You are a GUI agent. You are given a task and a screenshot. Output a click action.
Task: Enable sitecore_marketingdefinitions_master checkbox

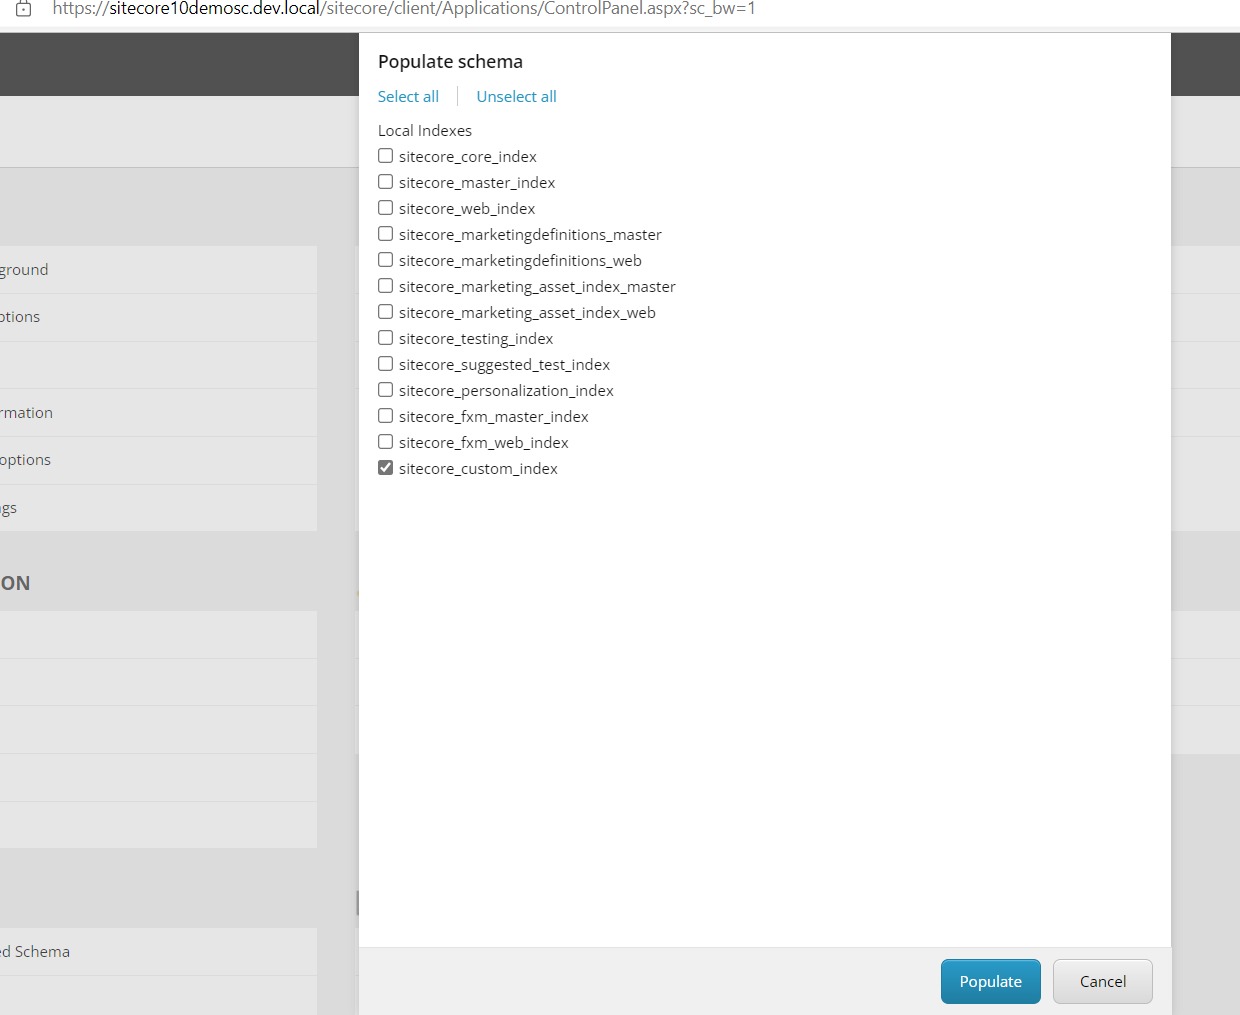click(385, 234)
